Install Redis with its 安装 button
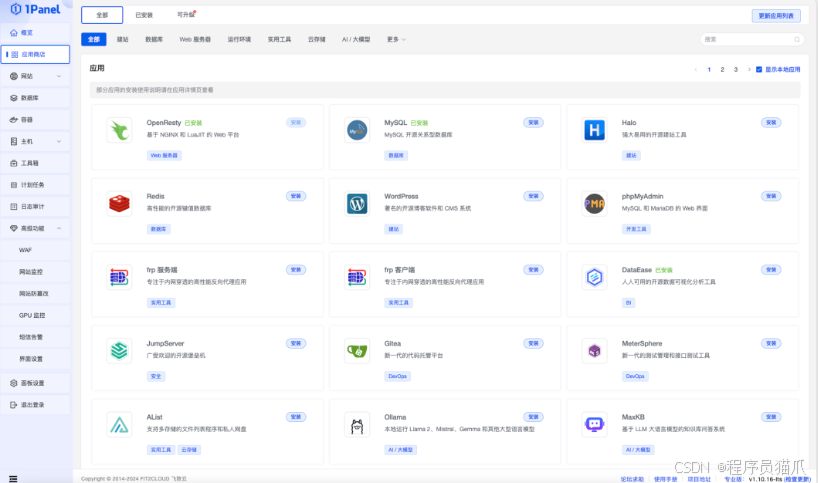 point(296,196)
